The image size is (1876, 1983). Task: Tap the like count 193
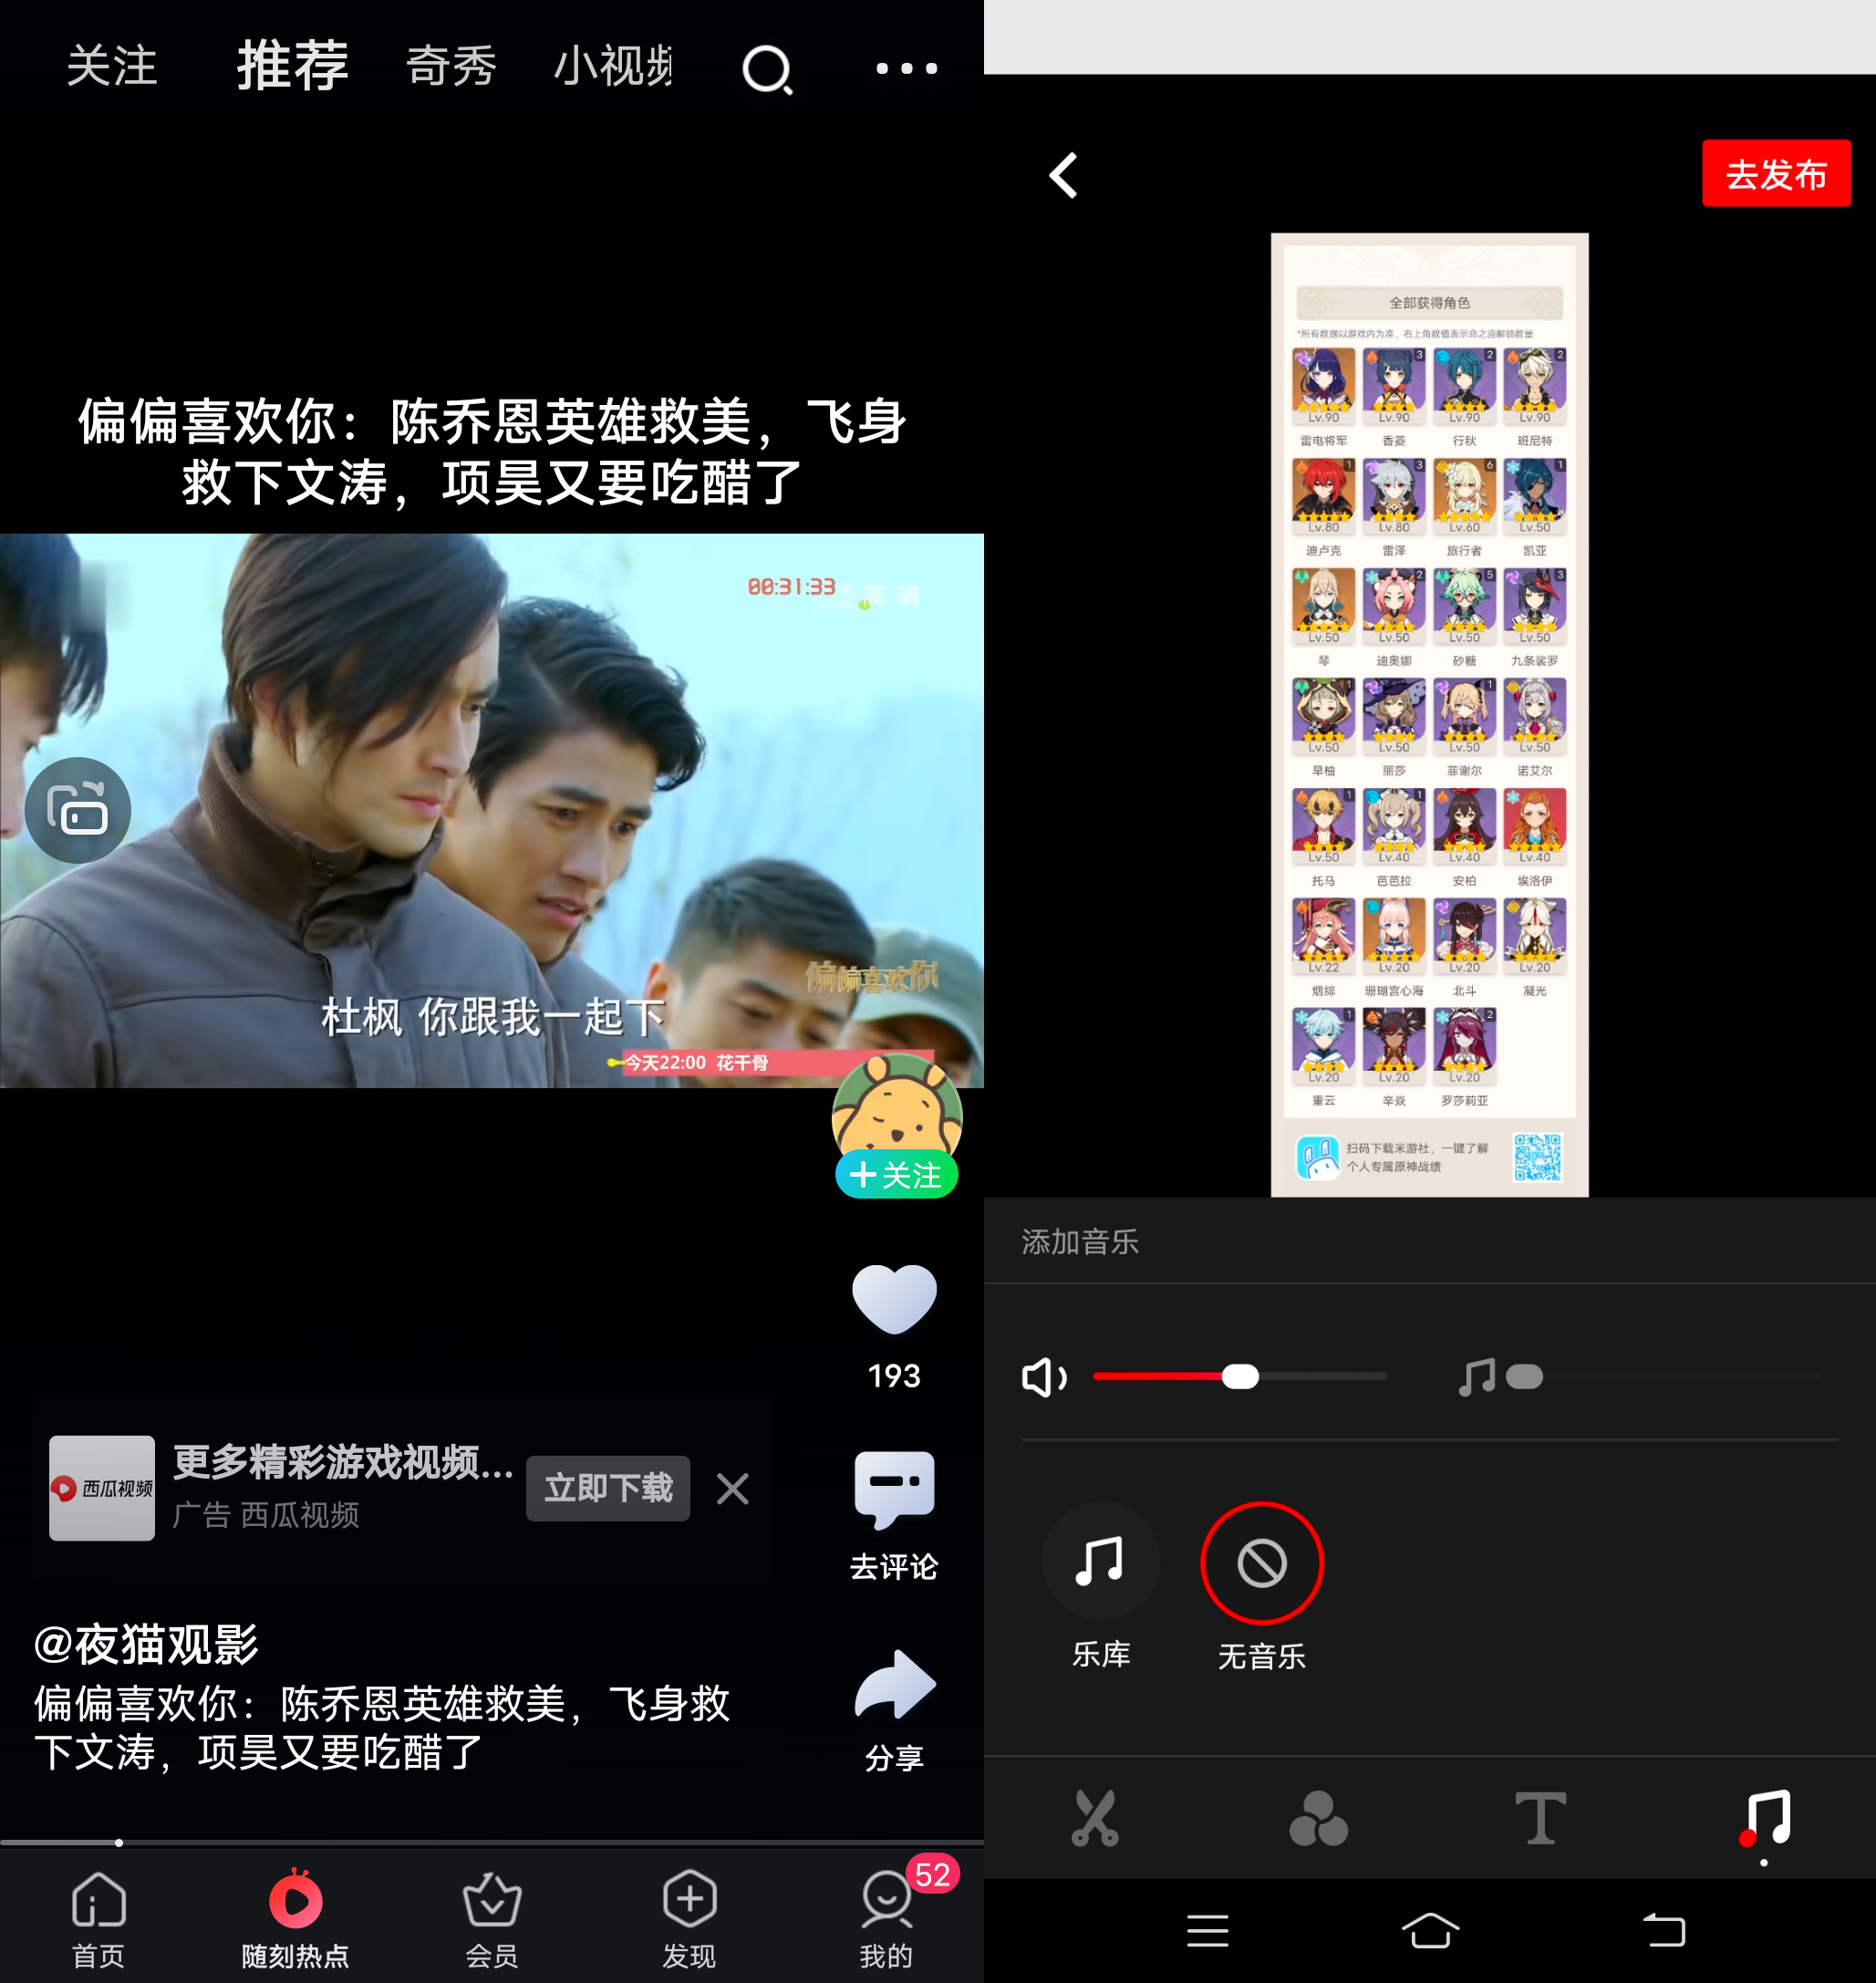click(894, 1376)
